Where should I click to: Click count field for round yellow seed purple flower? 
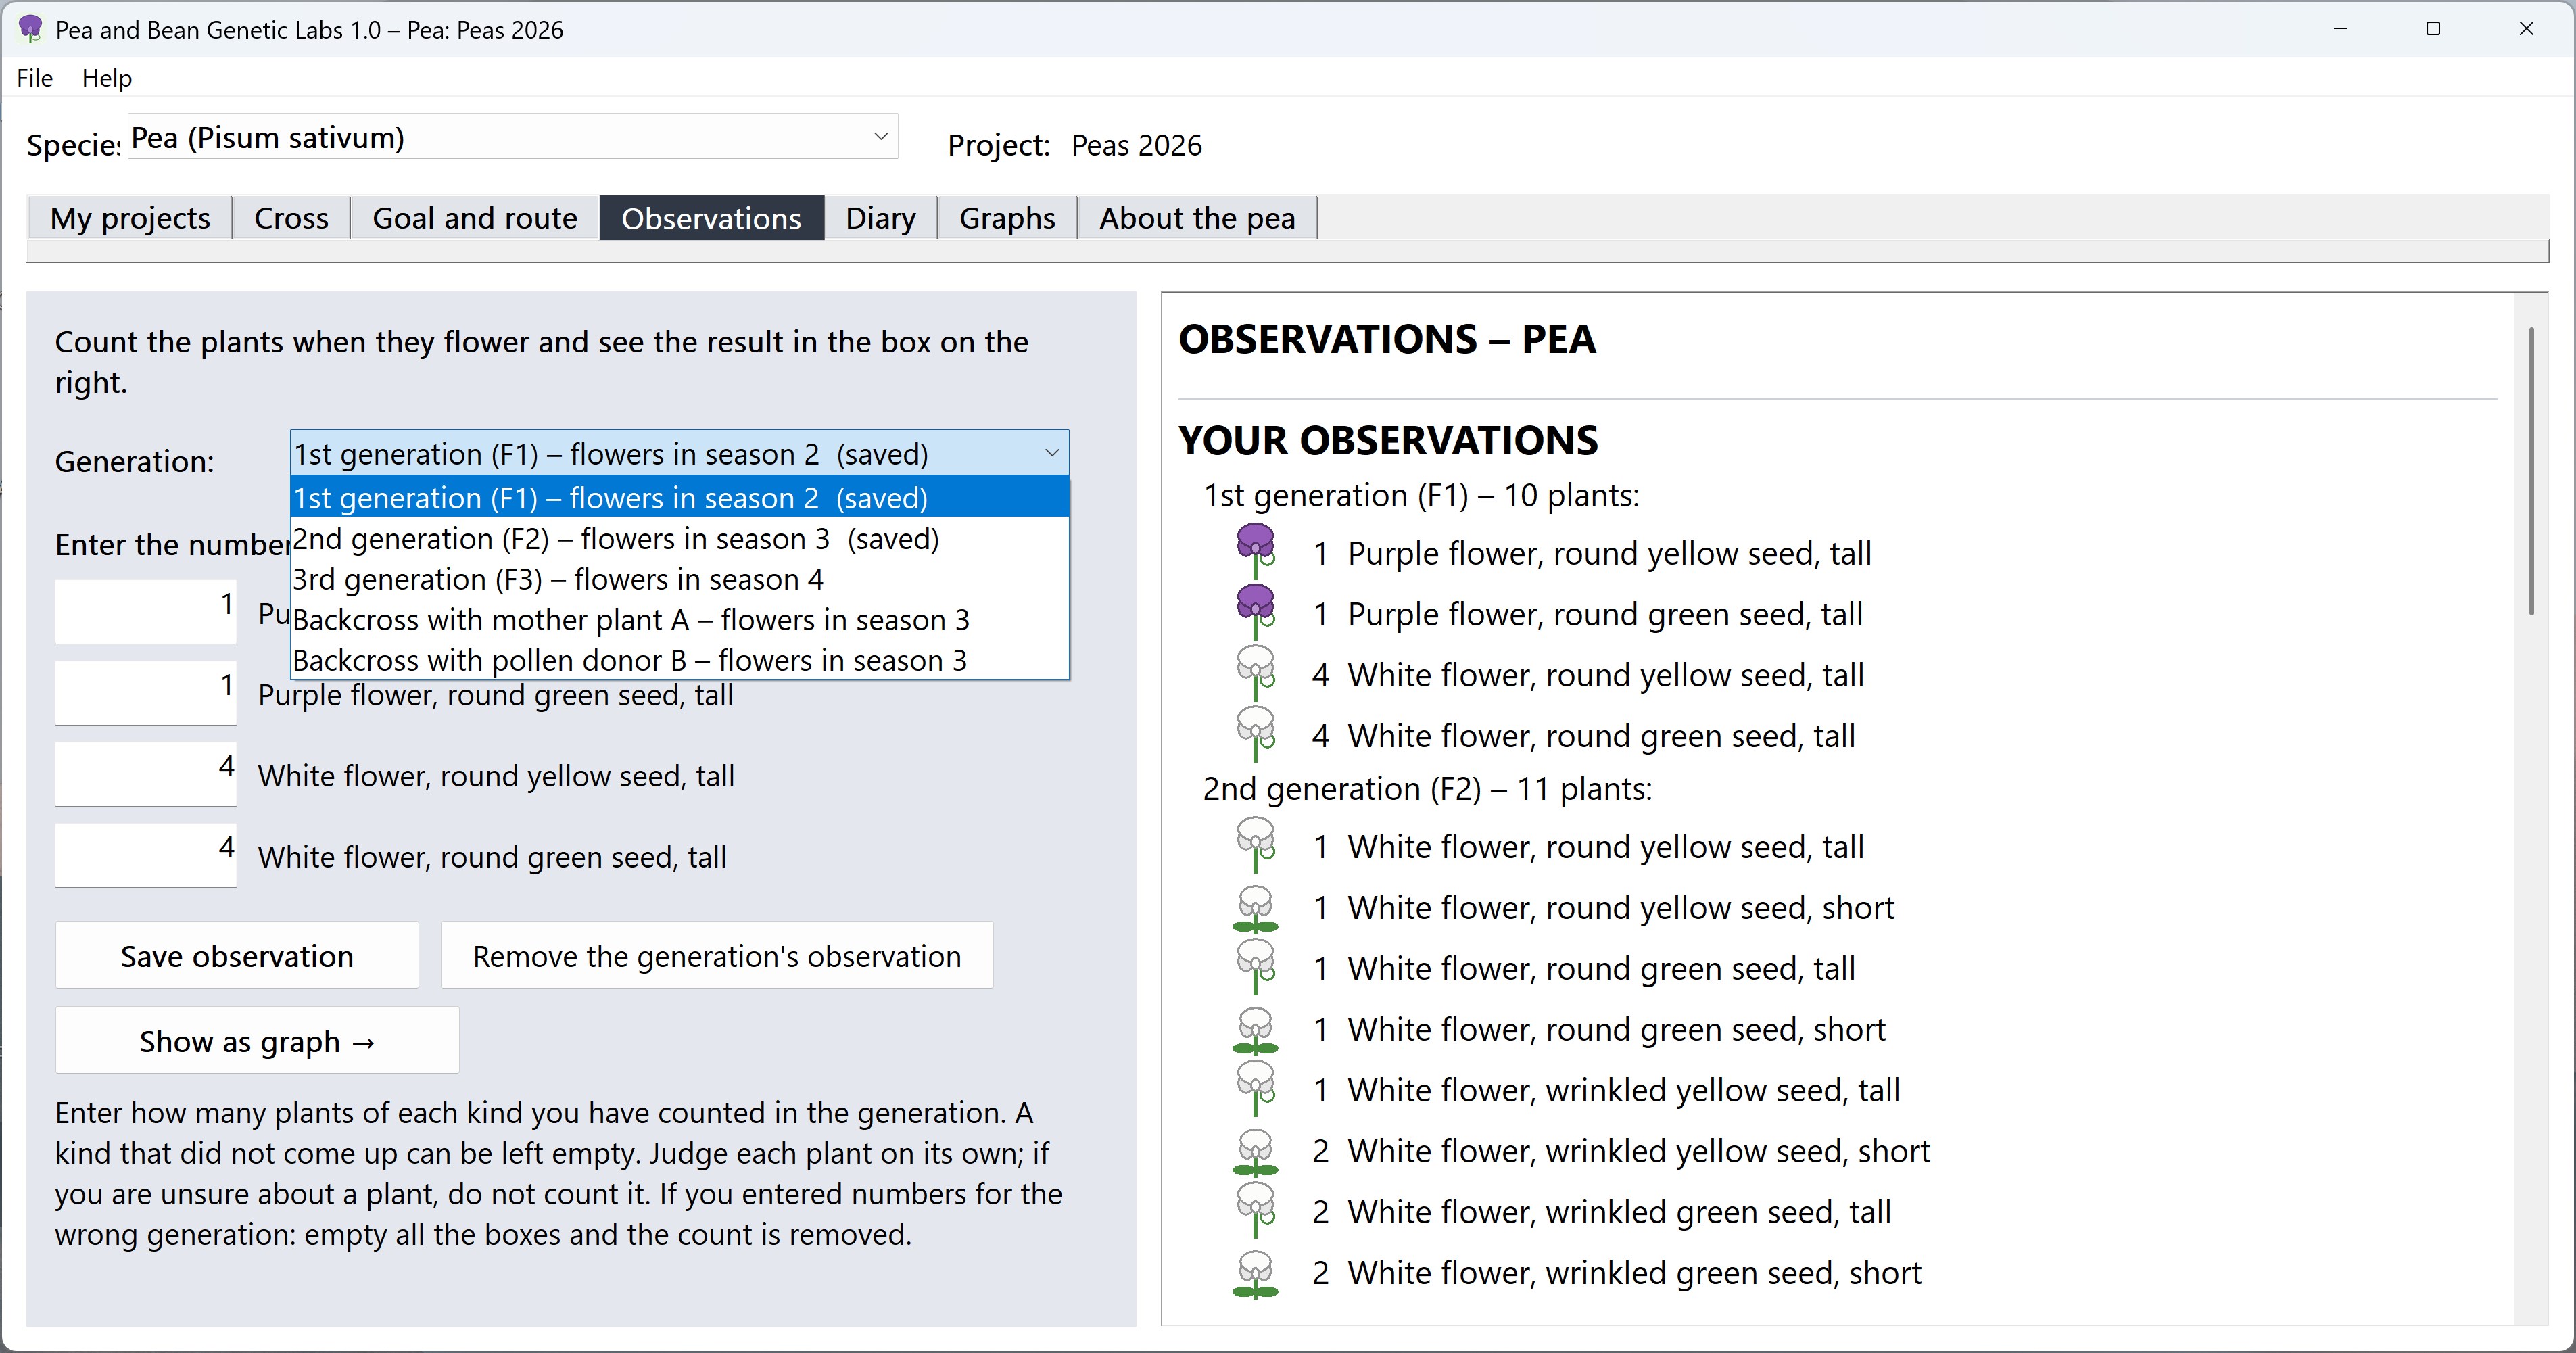click(146, 611)
